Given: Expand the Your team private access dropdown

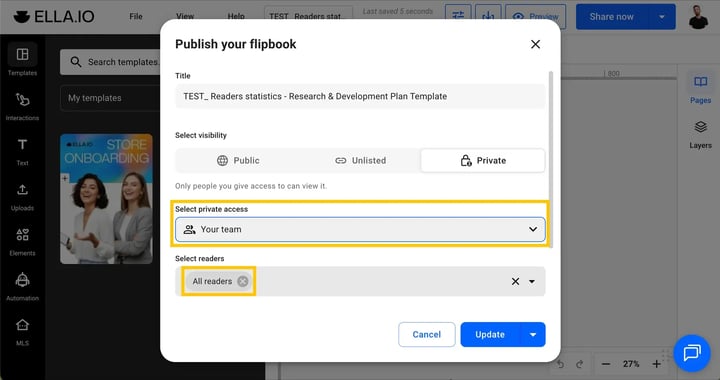Looking at the screenshot, I should [360, 229].
